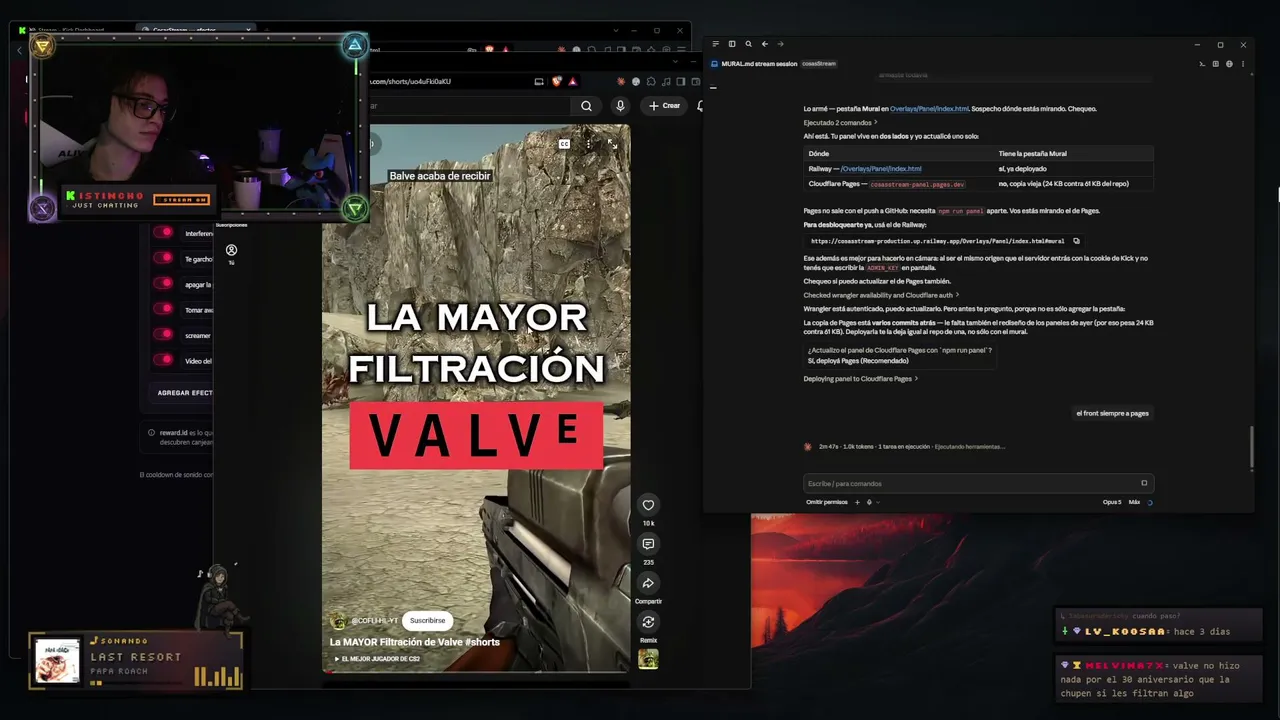Click the 'La MAYOR Filtración de Valve #shorts' title
The image size is (1280, 720).
415,642
